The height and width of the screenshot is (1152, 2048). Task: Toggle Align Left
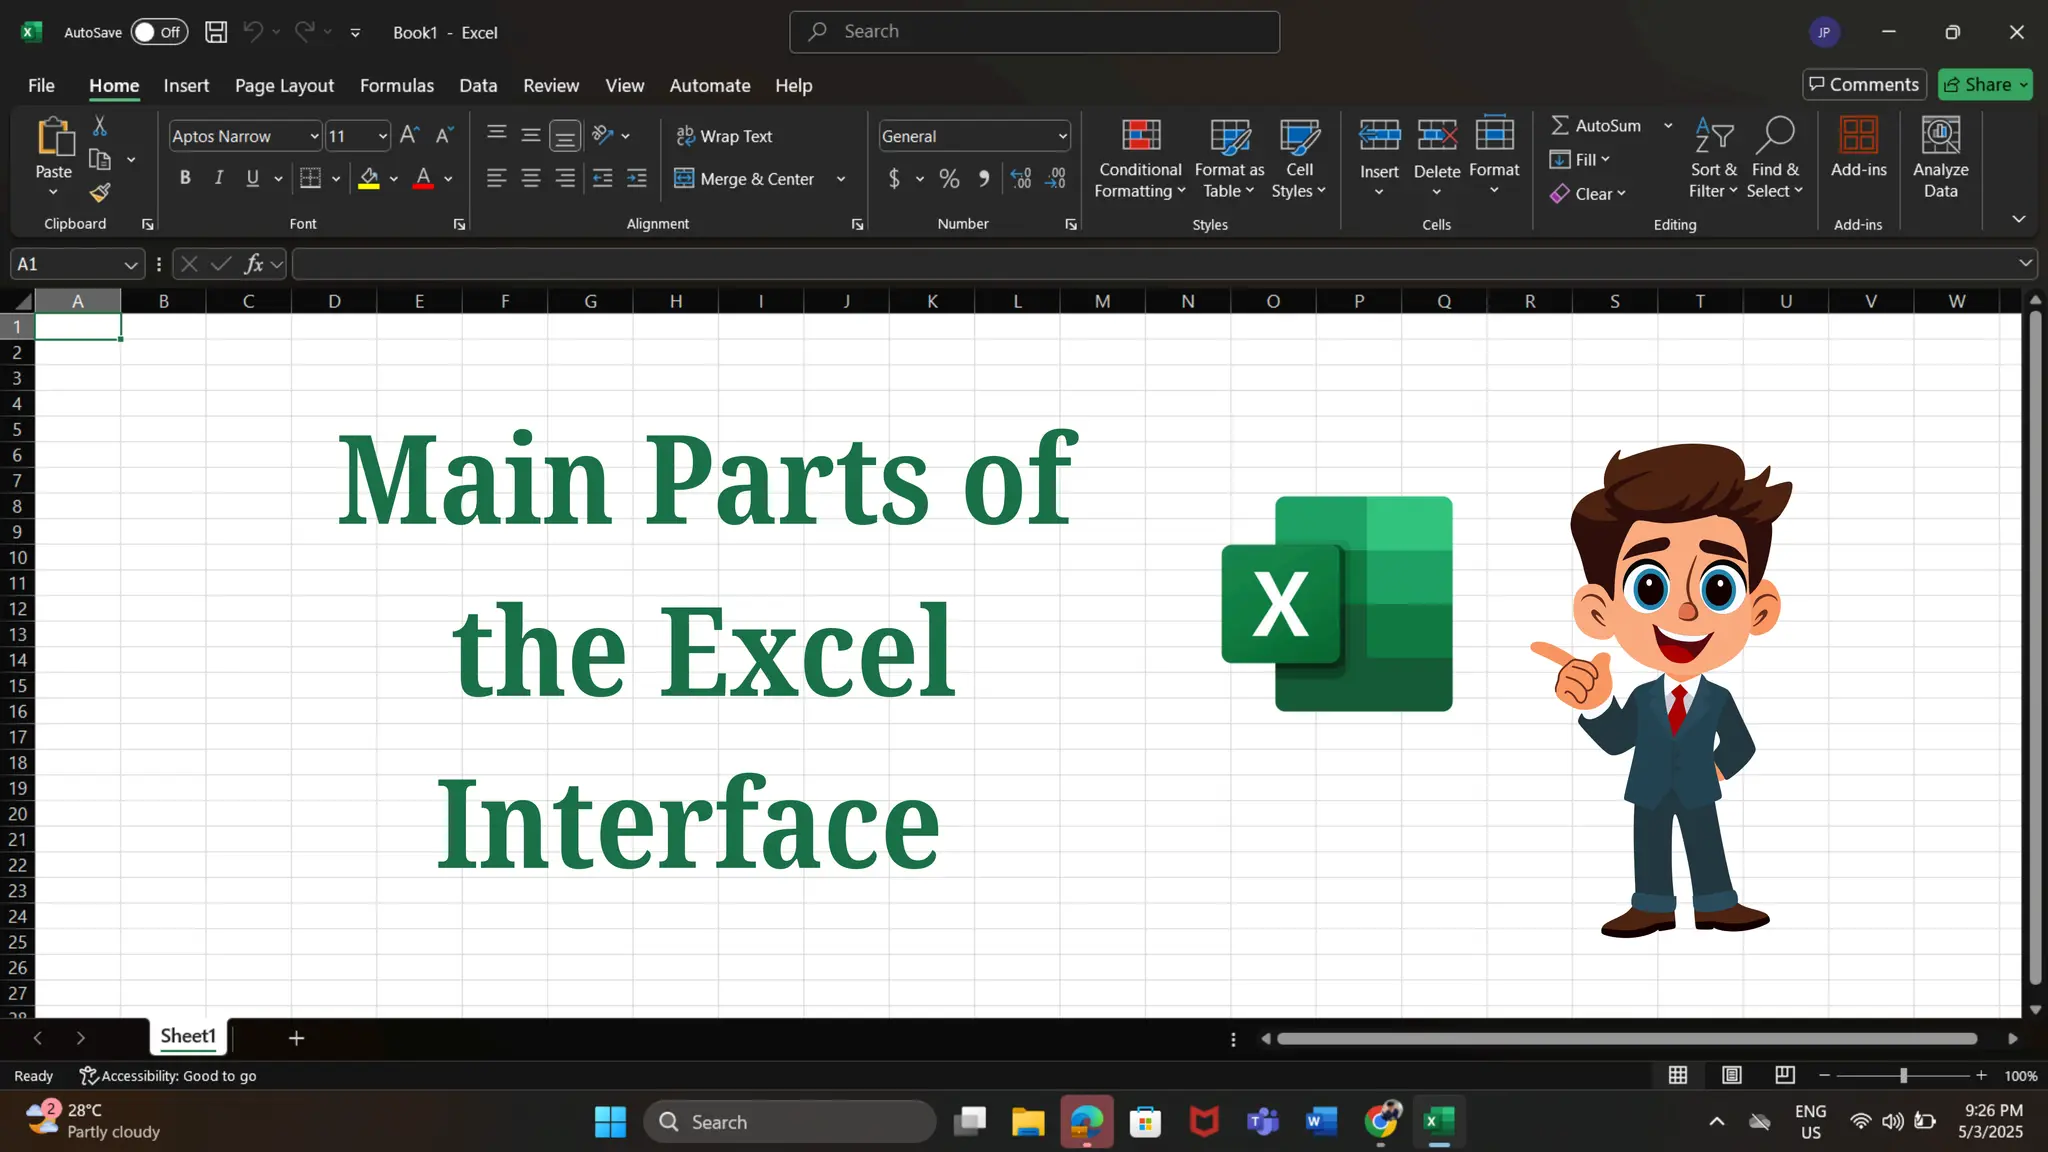(496, 178)
